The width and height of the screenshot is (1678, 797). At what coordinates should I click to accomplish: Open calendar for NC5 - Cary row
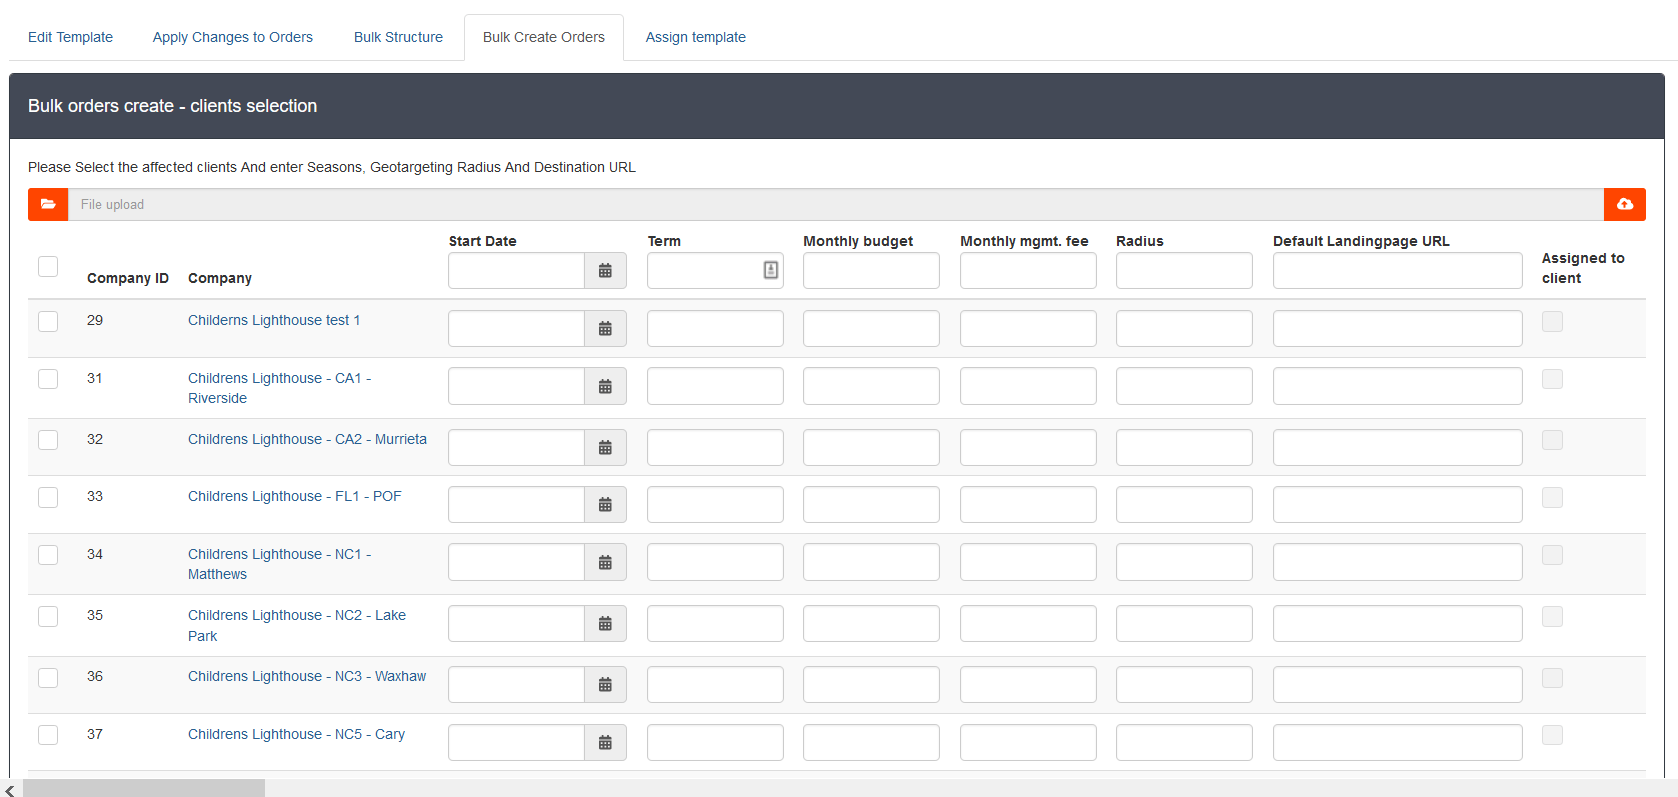click(x=605, y=743)
